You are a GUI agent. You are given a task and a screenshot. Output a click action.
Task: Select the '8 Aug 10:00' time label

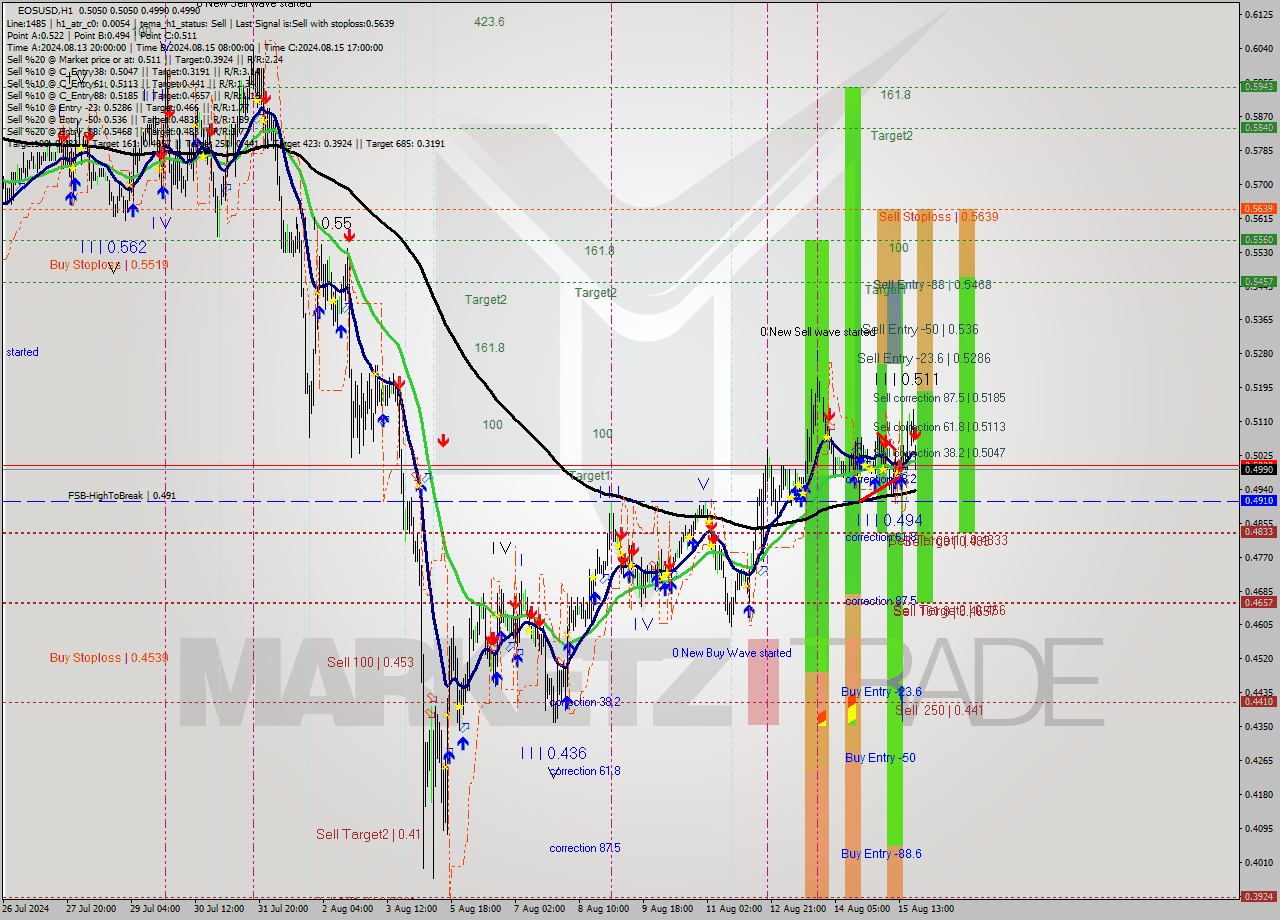(x=603, y=909)
